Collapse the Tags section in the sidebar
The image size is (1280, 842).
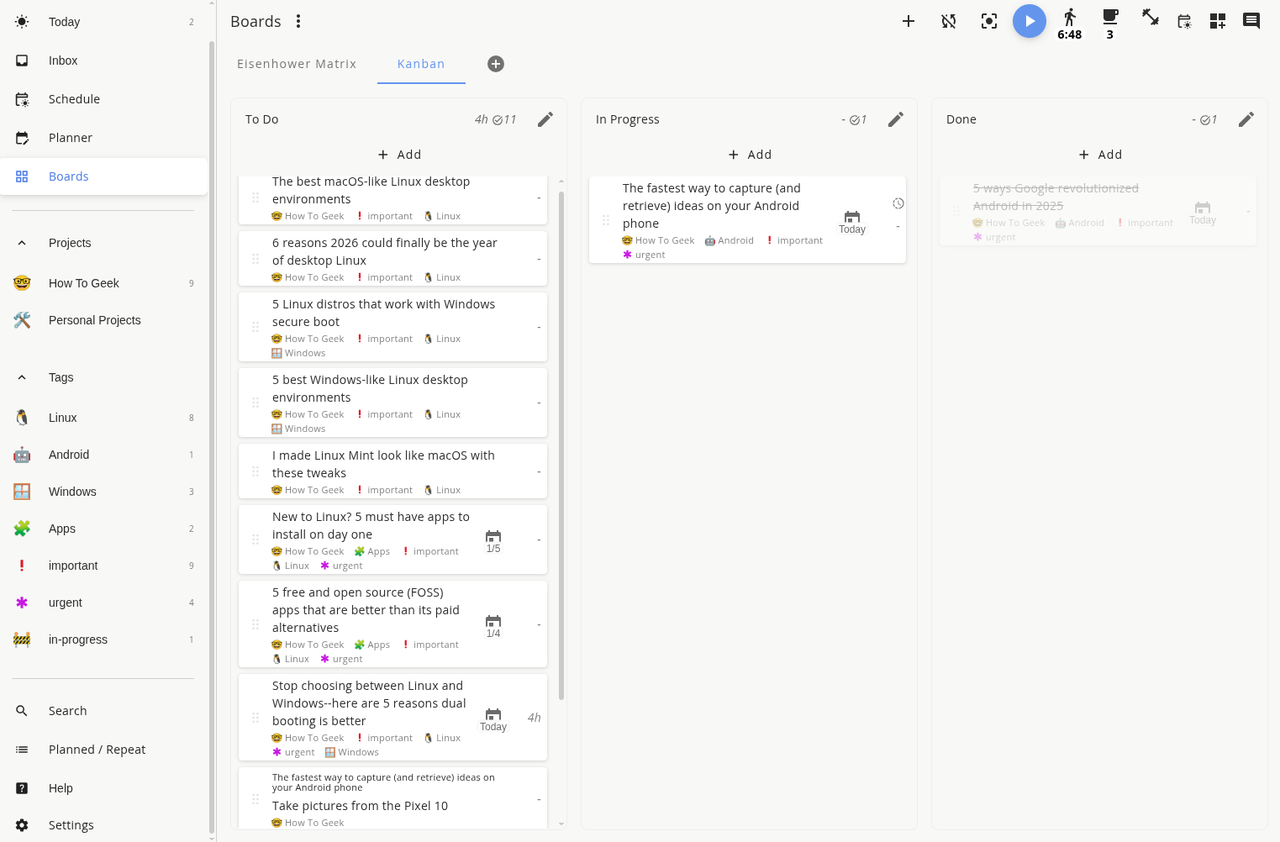[23, 377]
